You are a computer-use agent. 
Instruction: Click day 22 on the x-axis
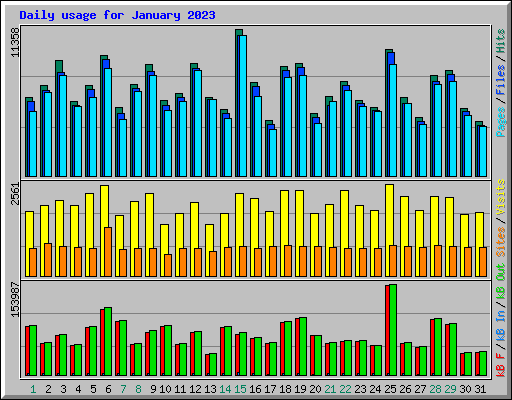[x=345, y=389]
